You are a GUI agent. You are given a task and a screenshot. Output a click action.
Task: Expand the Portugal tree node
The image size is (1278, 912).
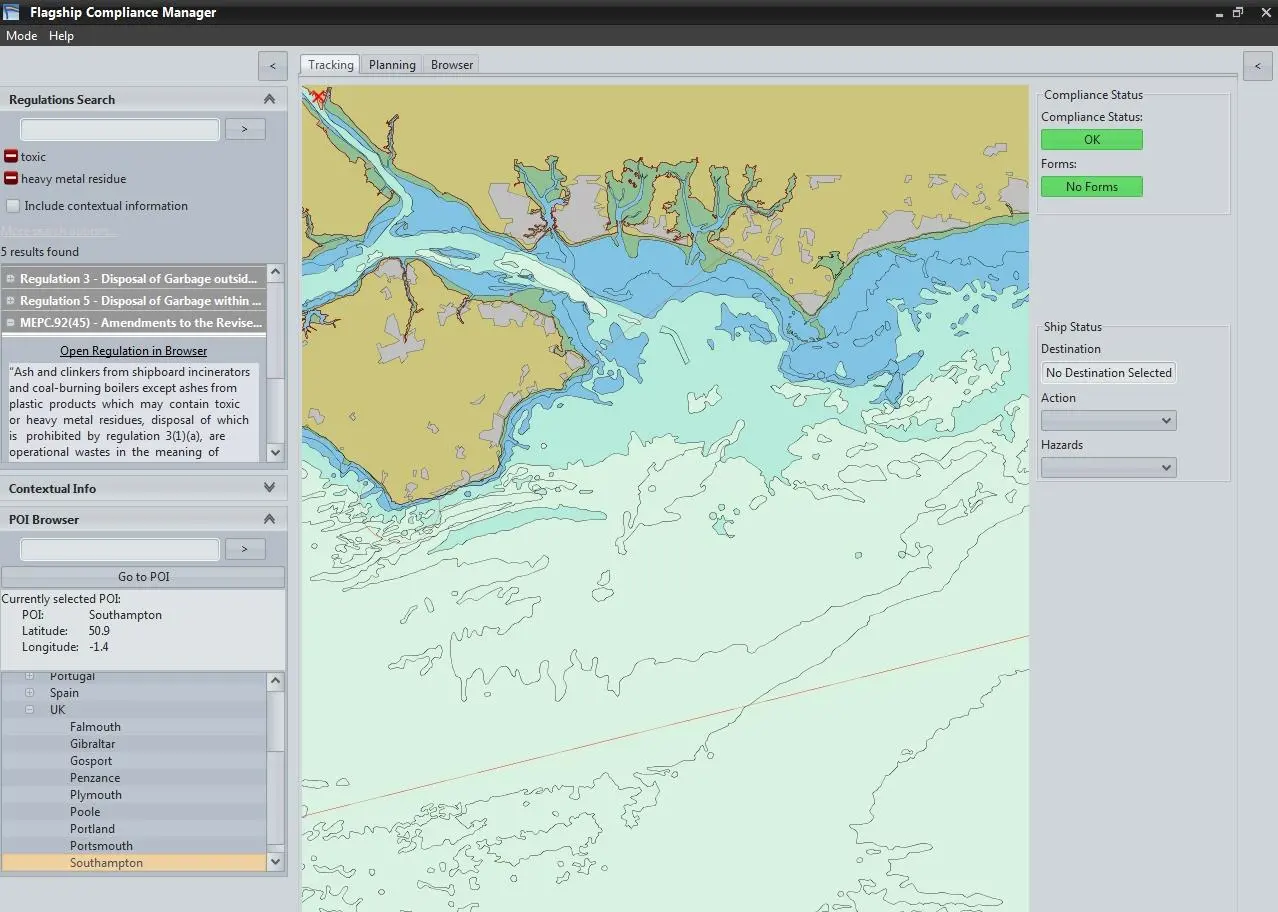(29, 677)
